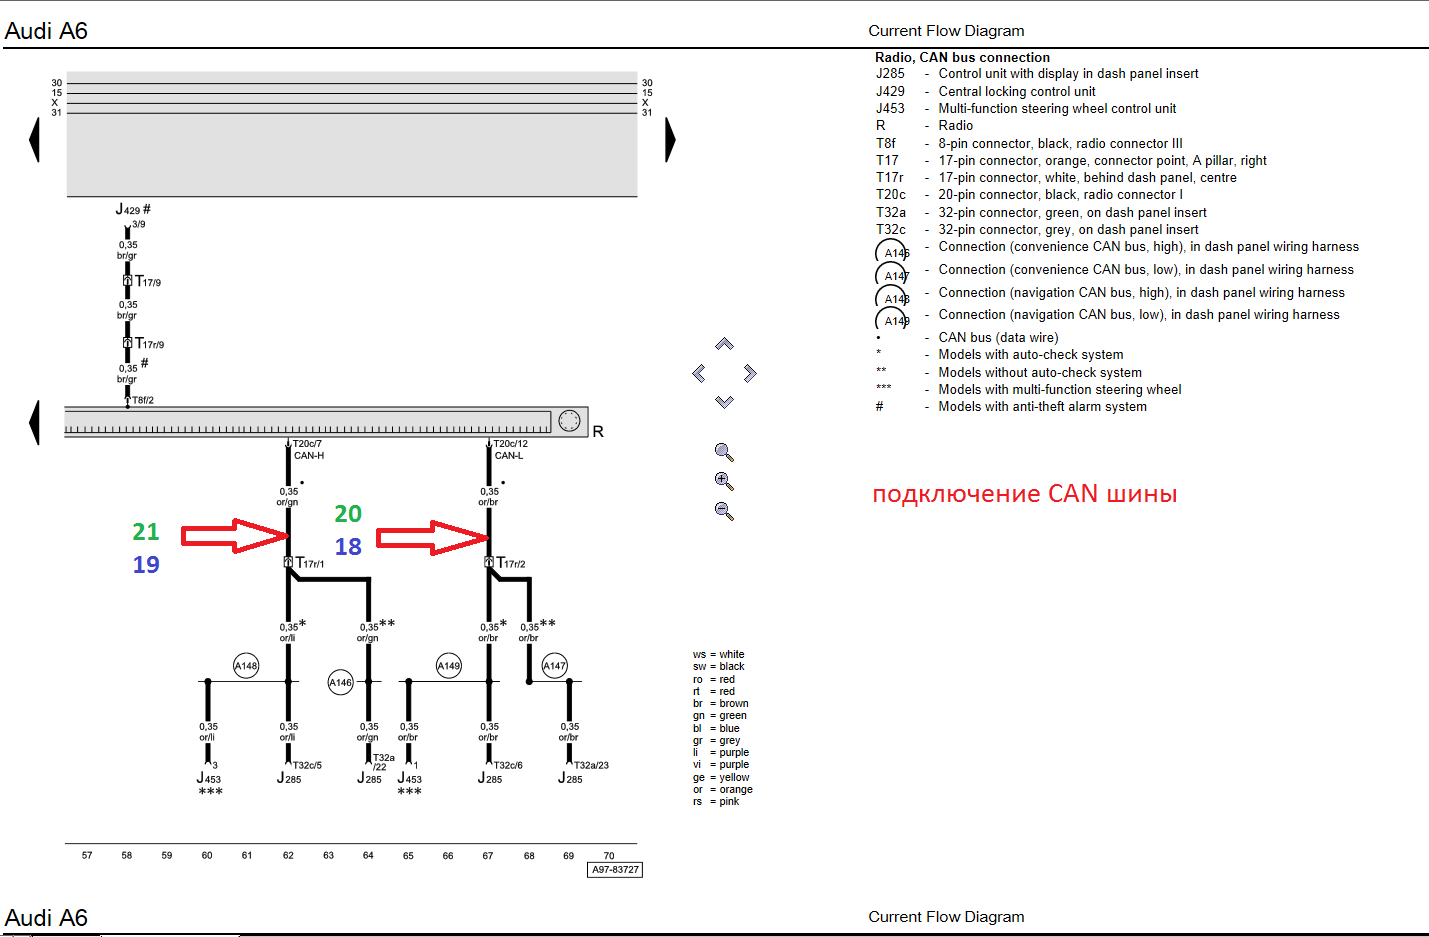Screen dimensions: 1429x937
Task: Click the A148 connection circle in the diagram
Action: pos(246,665)
